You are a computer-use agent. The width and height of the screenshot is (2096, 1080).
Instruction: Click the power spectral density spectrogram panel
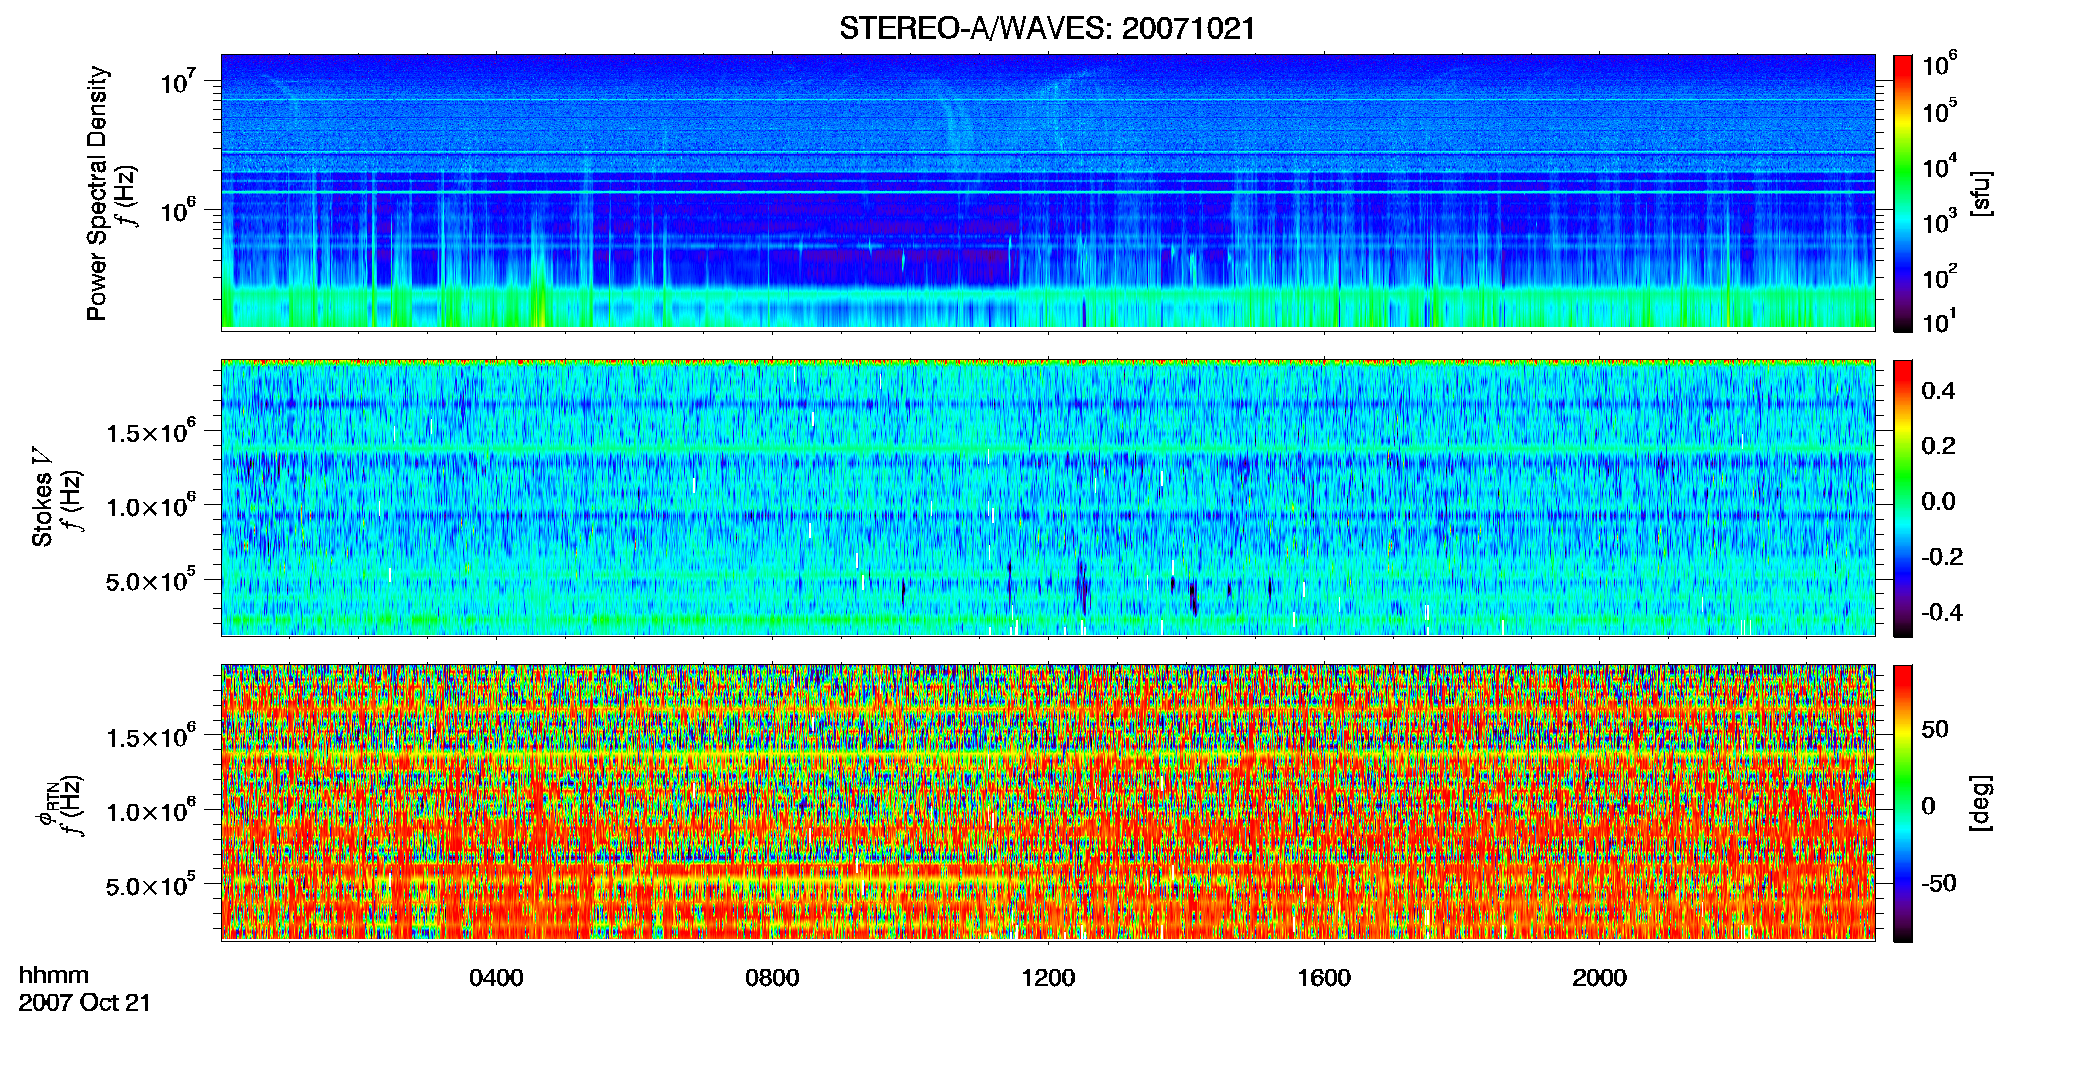coord(1048,191)
